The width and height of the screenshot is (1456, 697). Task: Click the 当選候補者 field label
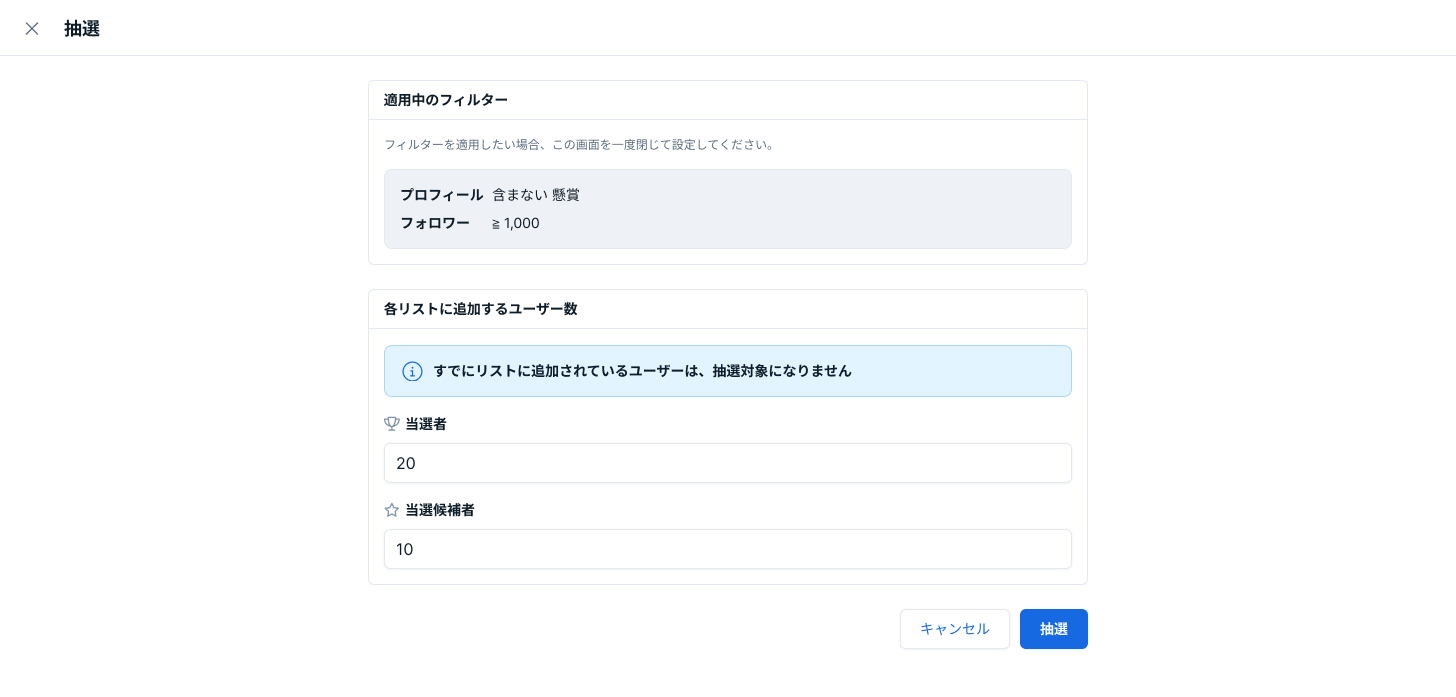tap(440, 510)
